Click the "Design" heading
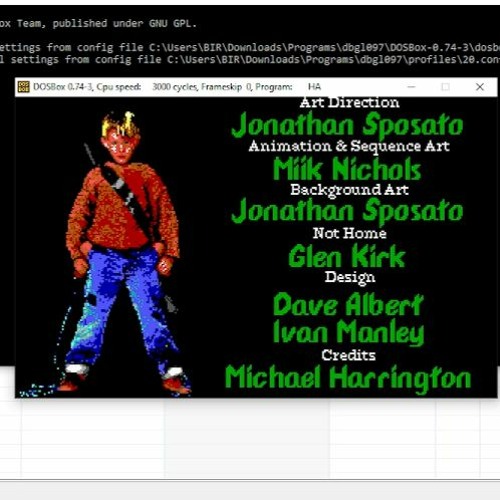 tap(350, 278)
